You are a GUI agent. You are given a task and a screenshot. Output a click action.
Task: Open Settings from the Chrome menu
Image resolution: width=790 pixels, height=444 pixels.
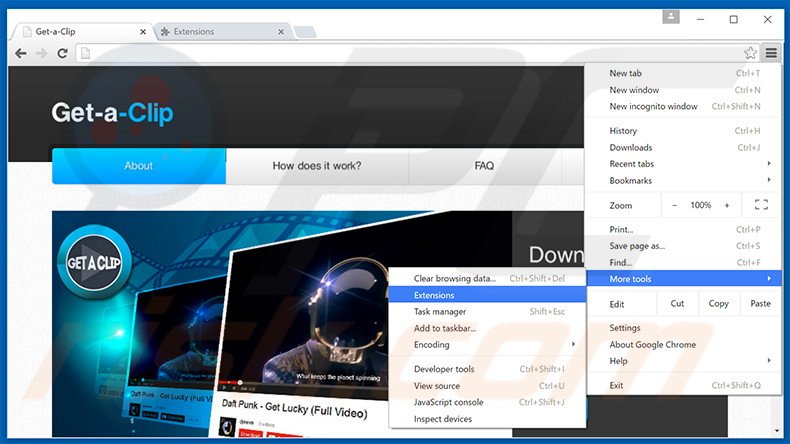[684, 328]
